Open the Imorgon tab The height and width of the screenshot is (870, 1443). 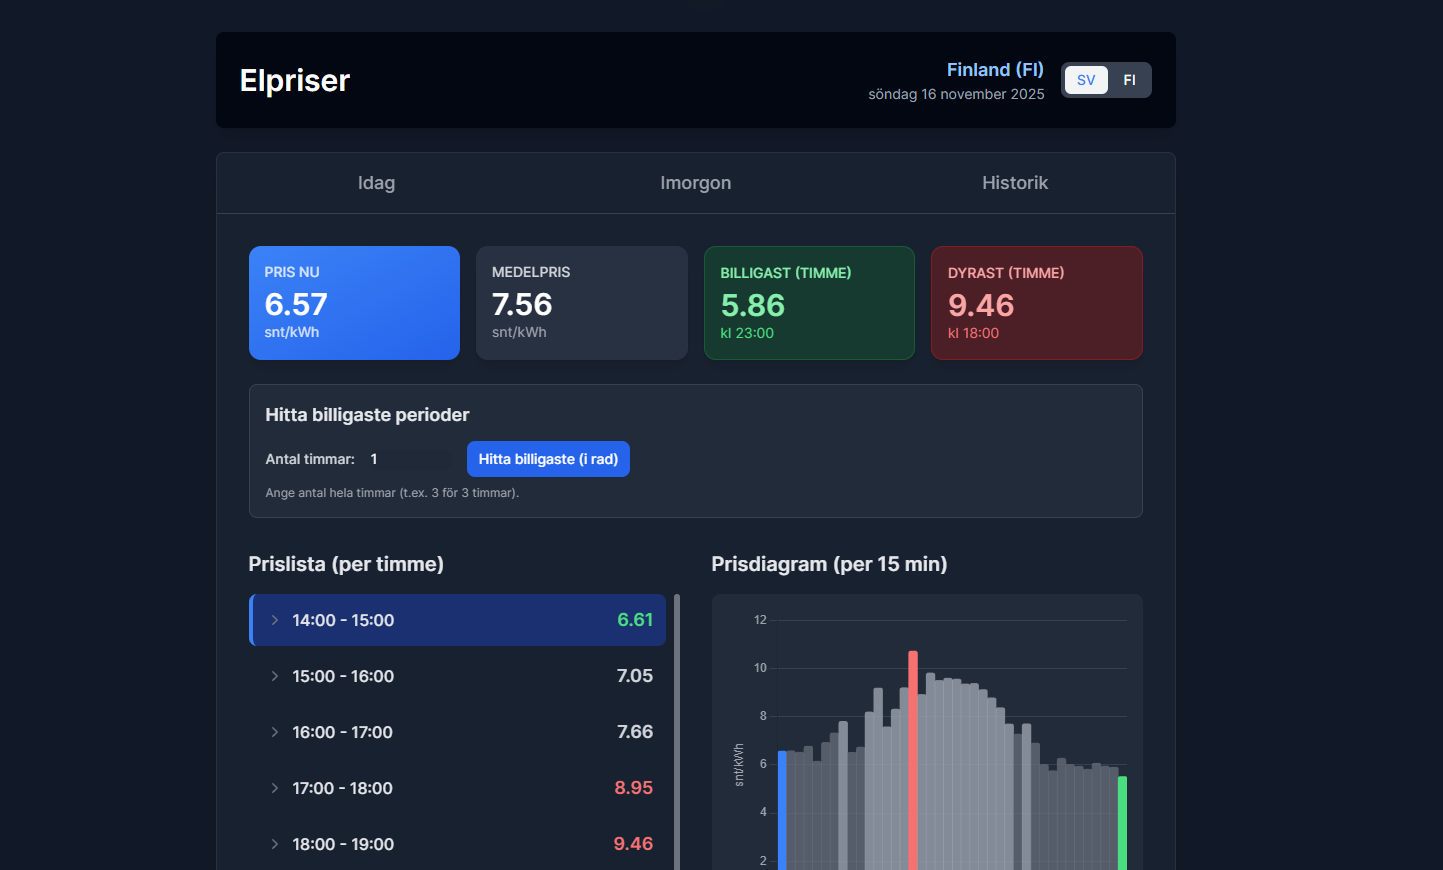pyautogui.click(x=695, y=183)
